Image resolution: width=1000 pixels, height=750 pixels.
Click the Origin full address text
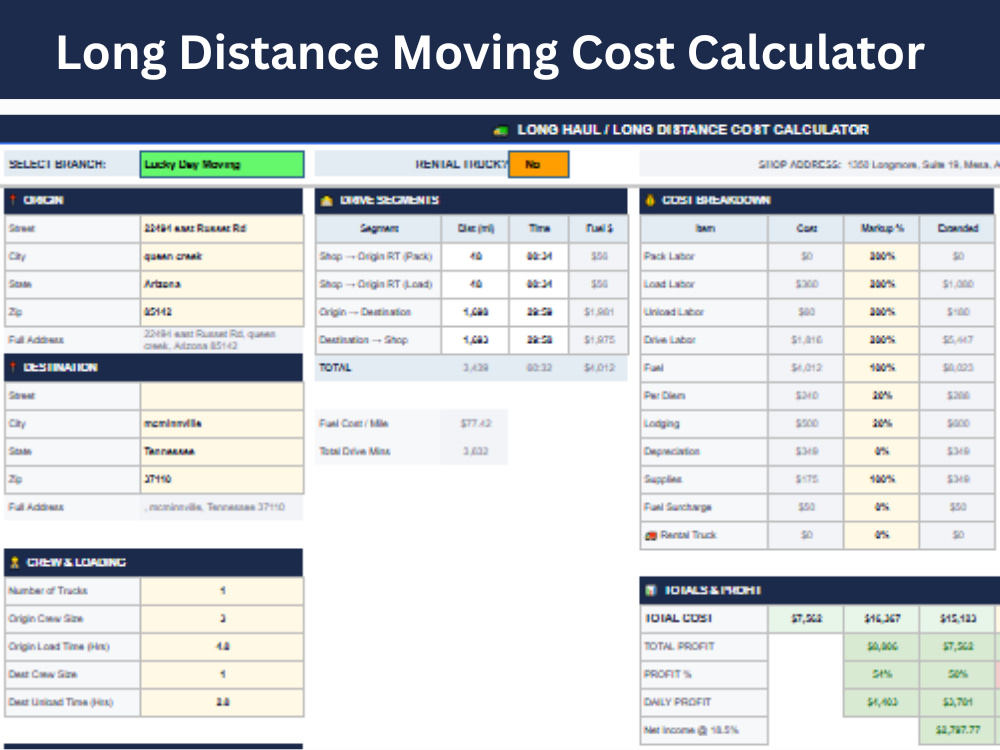click(209, 340)
